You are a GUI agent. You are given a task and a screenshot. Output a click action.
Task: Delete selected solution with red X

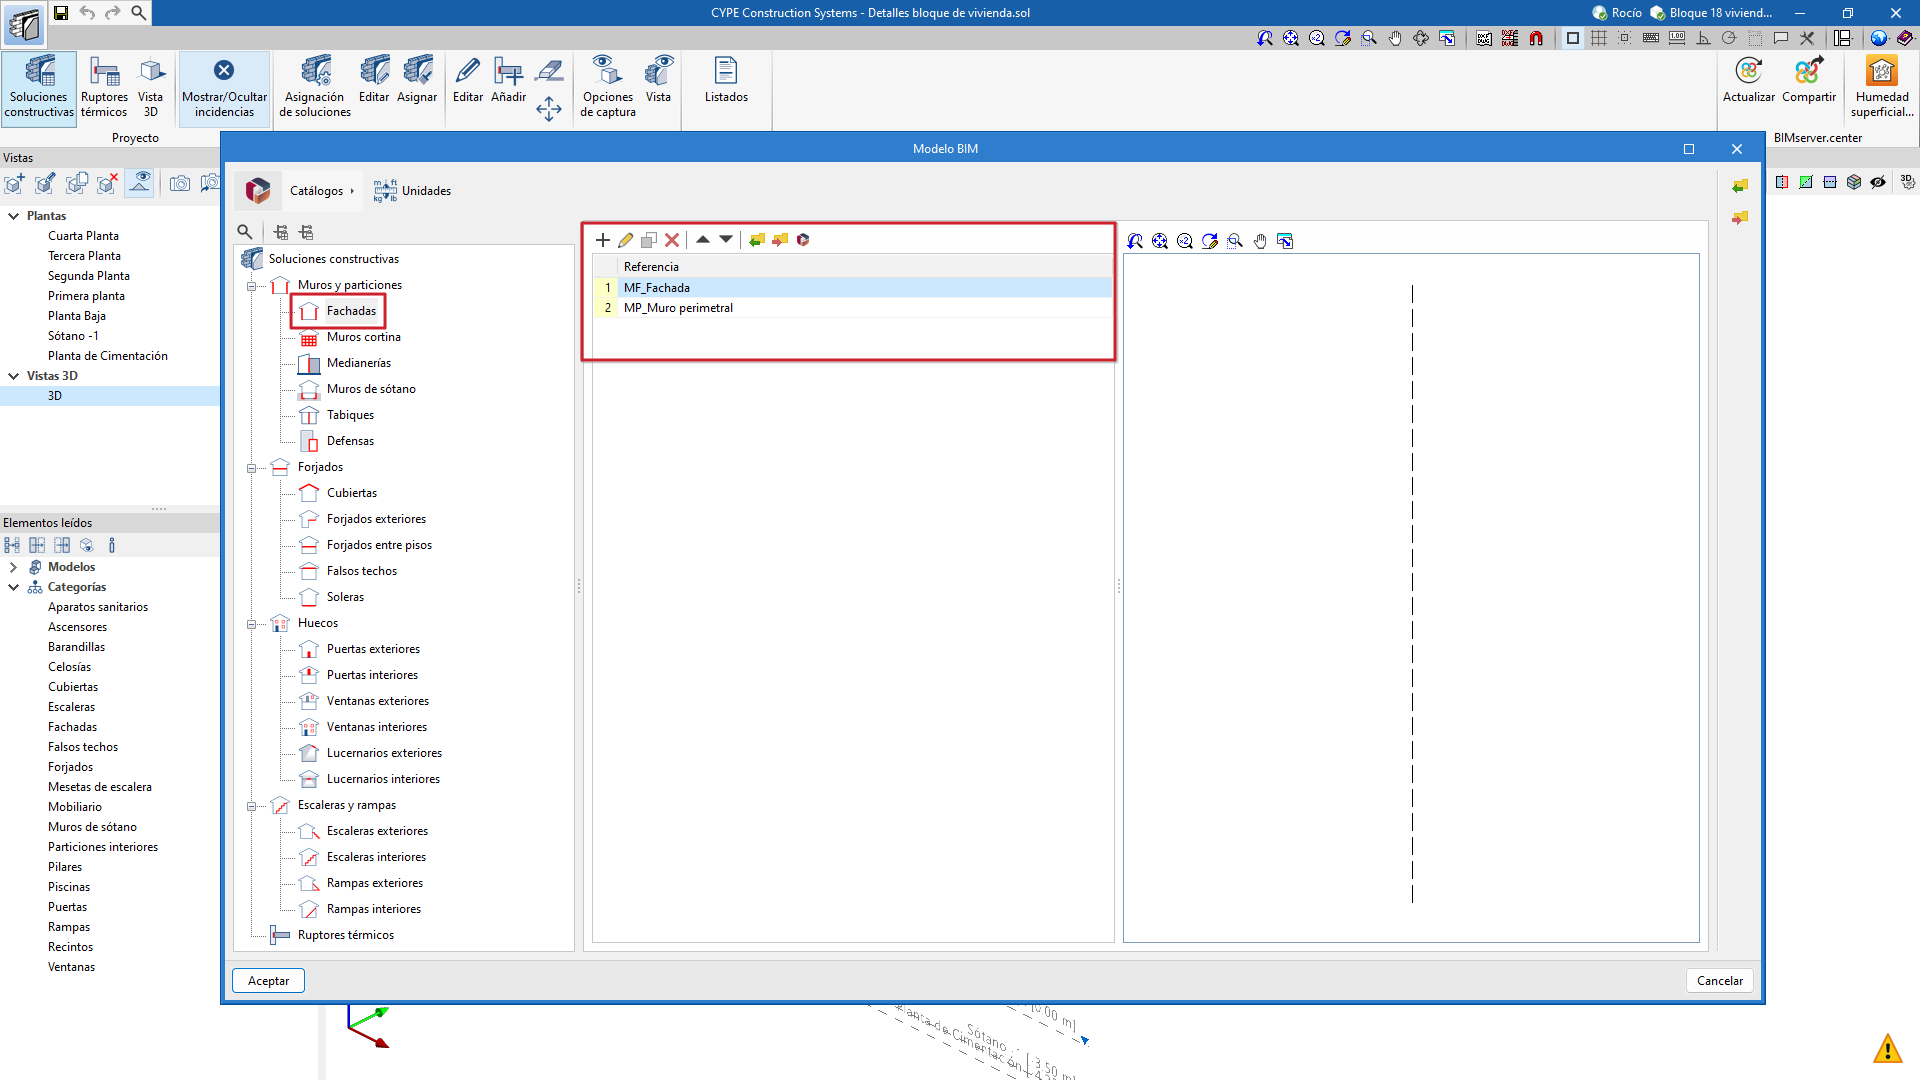tap(672, 240)
